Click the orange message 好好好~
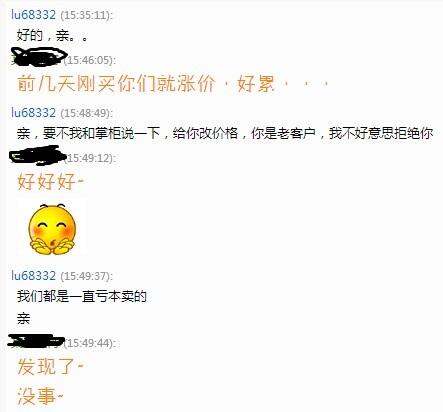The width and height of the screenshot is (443, 412). [x=50, y=182]
